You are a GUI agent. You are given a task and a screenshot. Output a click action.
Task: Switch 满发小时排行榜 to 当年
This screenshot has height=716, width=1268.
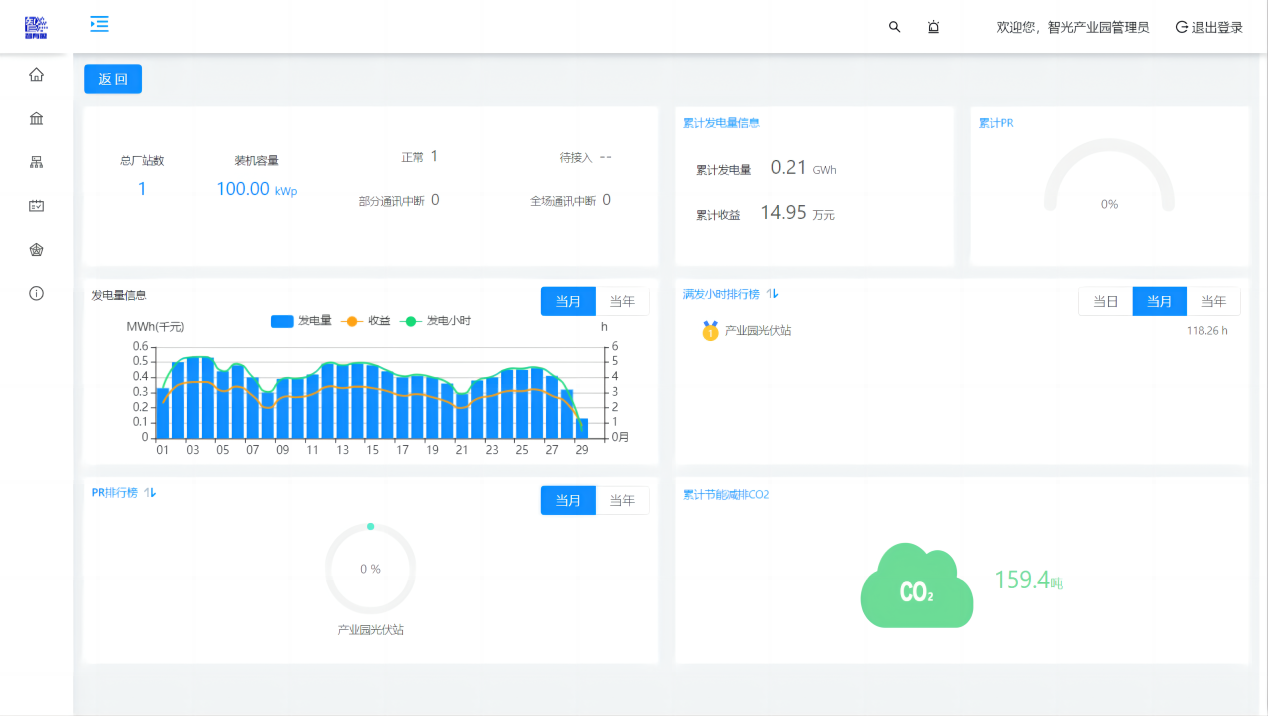tap(1213, 301)
